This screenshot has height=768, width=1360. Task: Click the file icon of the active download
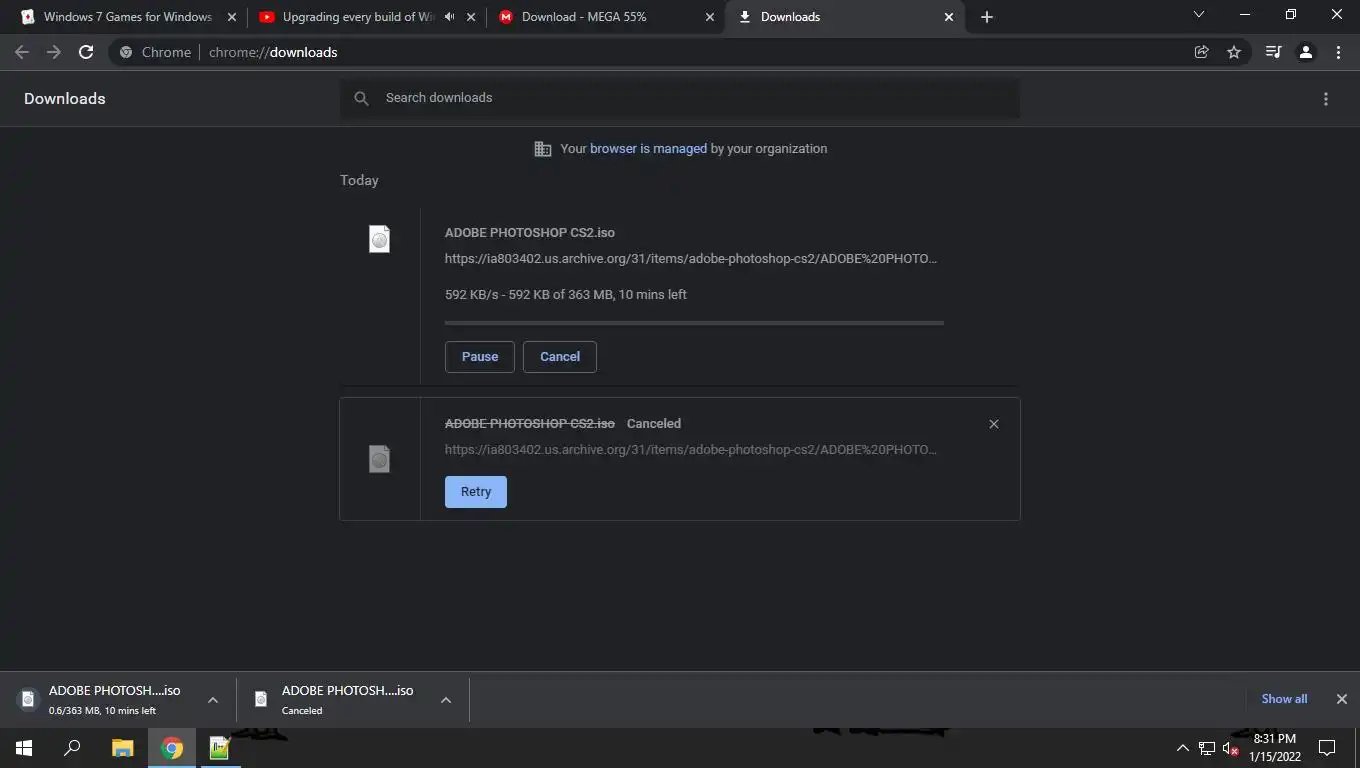(379, 238)
